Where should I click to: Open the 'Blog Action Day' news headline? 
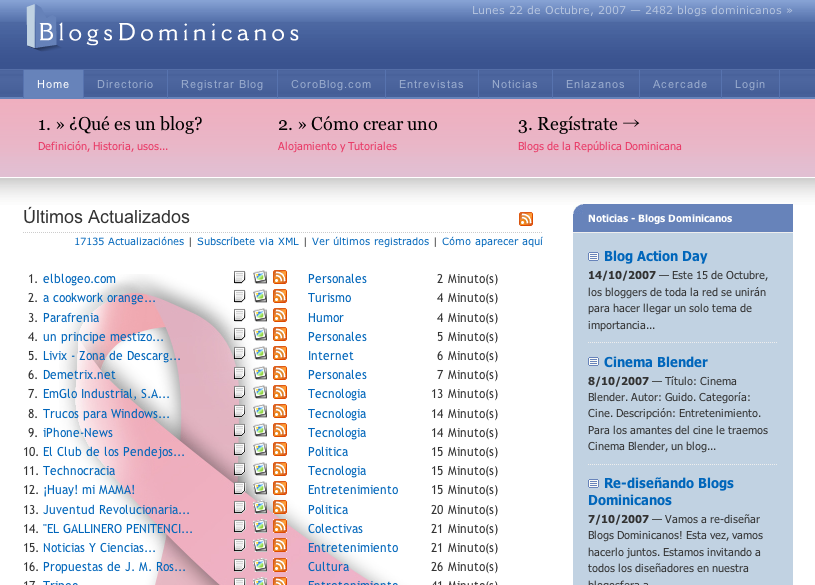pyautogui.click(x=655, y=256)
